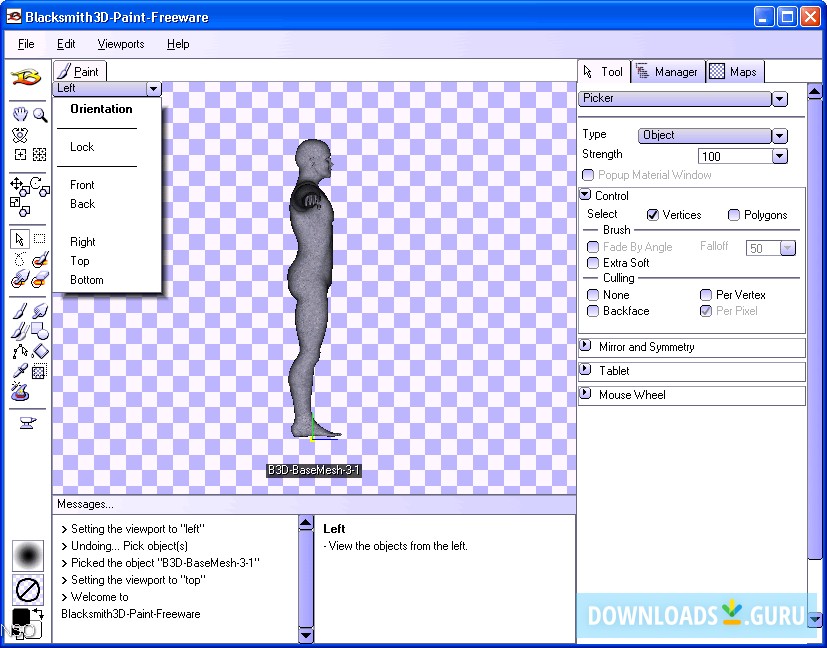Click the anvil icon in toolbar
The width and height of the screenshot is (827, 648).
point(28,423)
